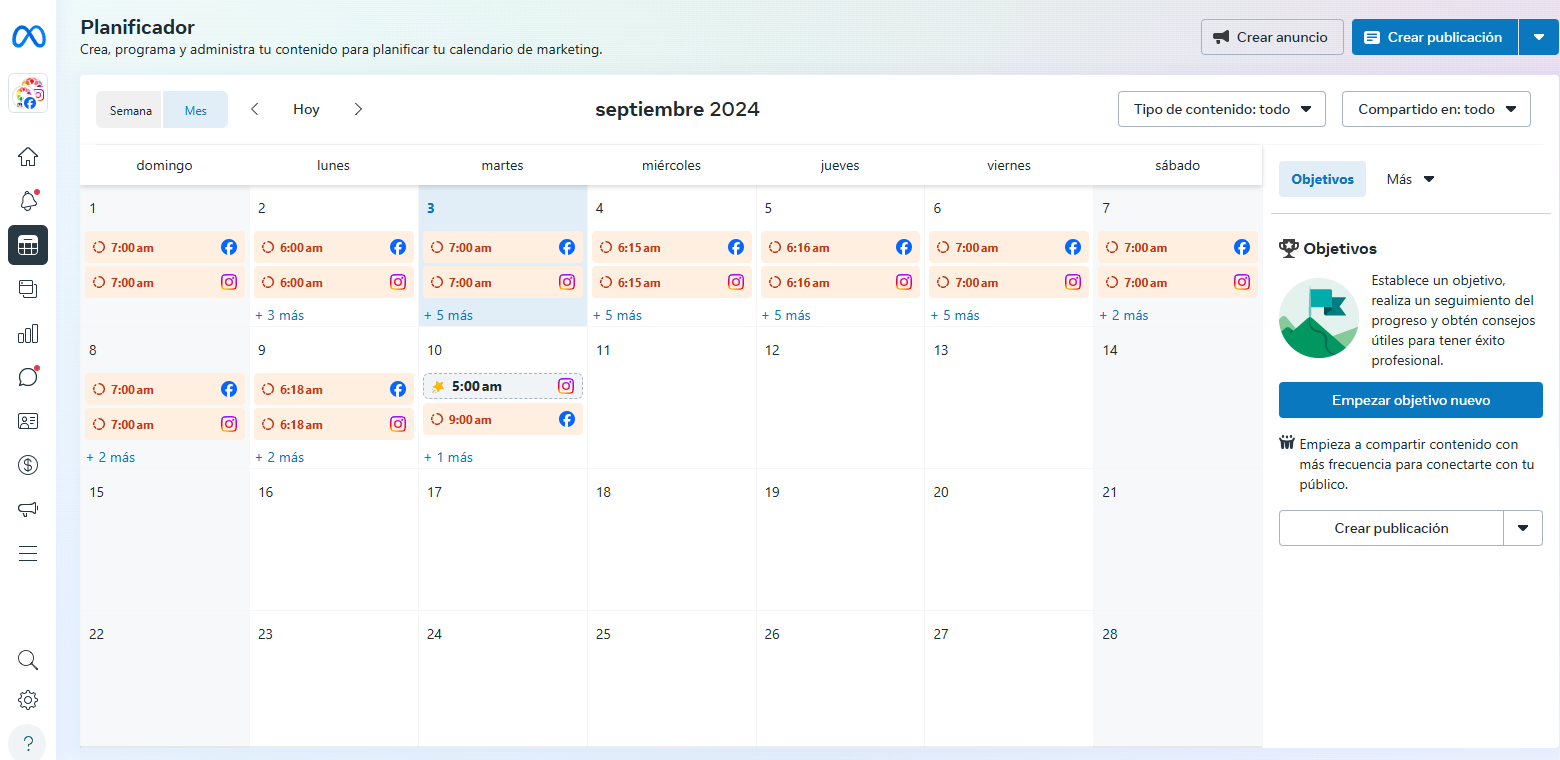This screenshot has width=1560, height=760.
Task: Open the Insights bar chart icon
Action: 28,333
